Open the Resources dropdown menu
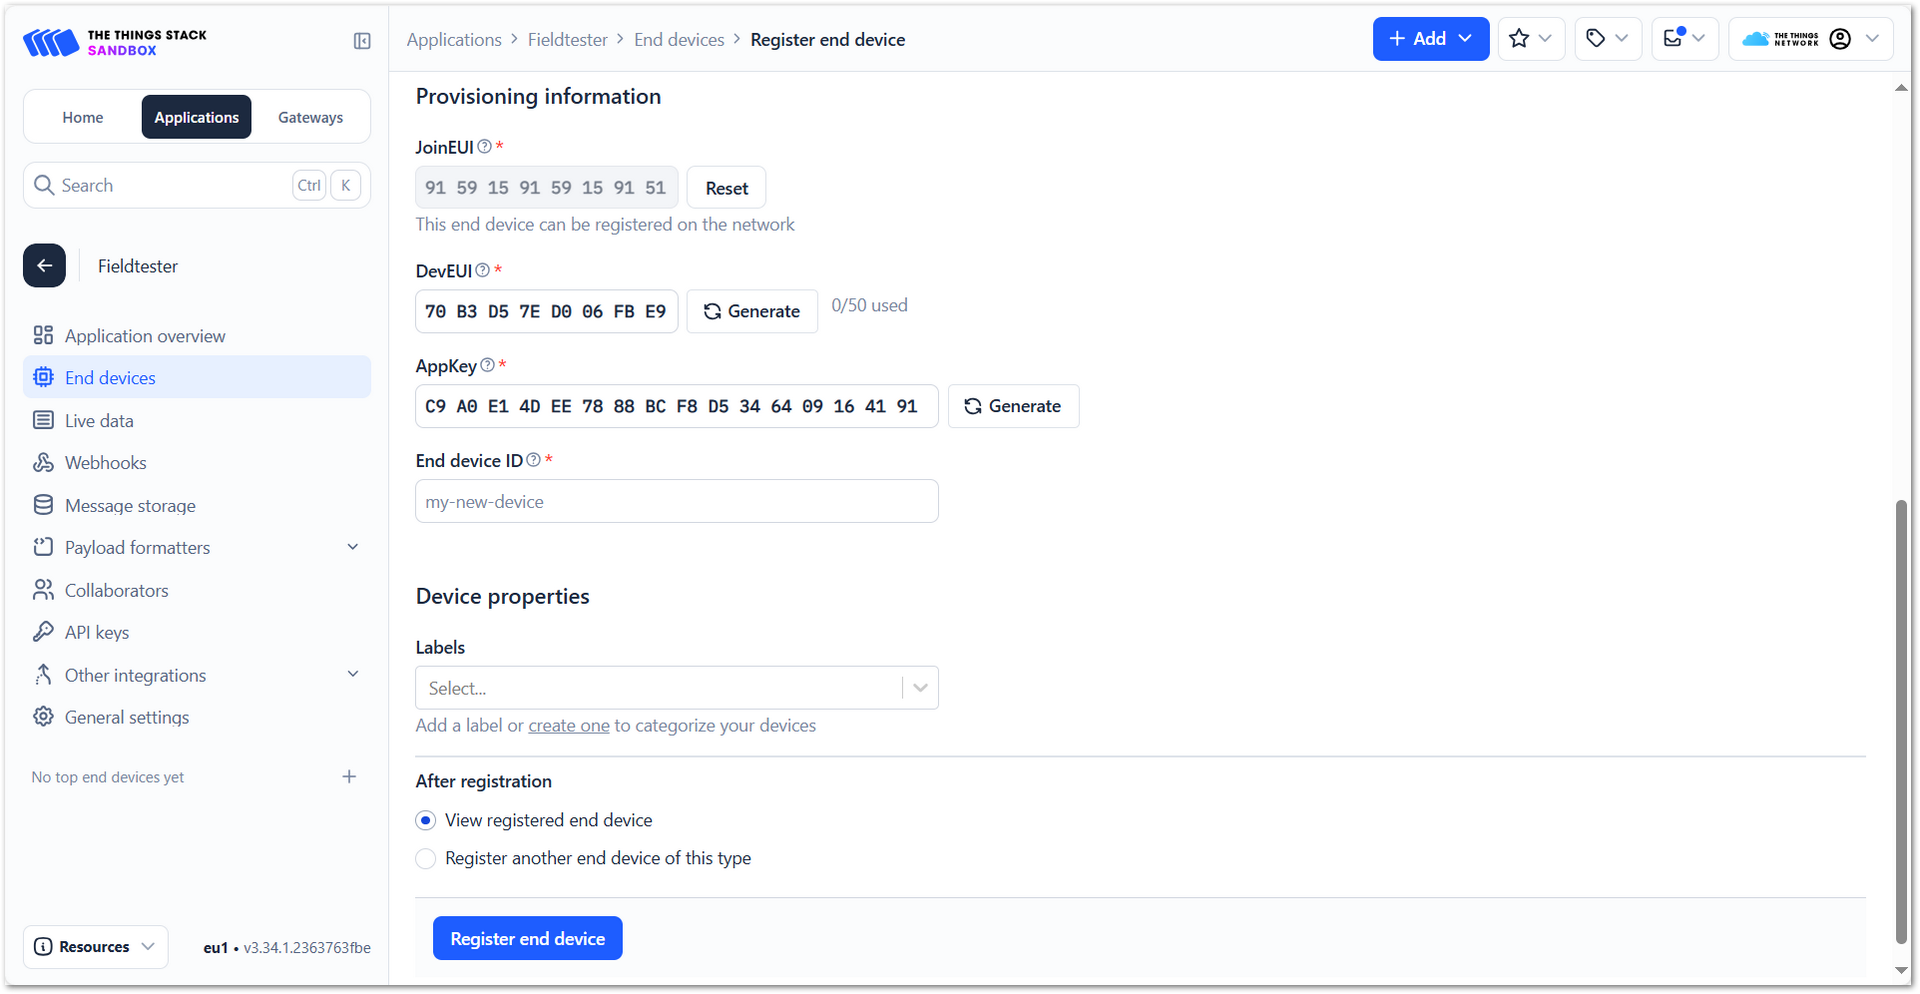Image resolution: width=1920 pixels, height=994 pixels. point(96,947)
